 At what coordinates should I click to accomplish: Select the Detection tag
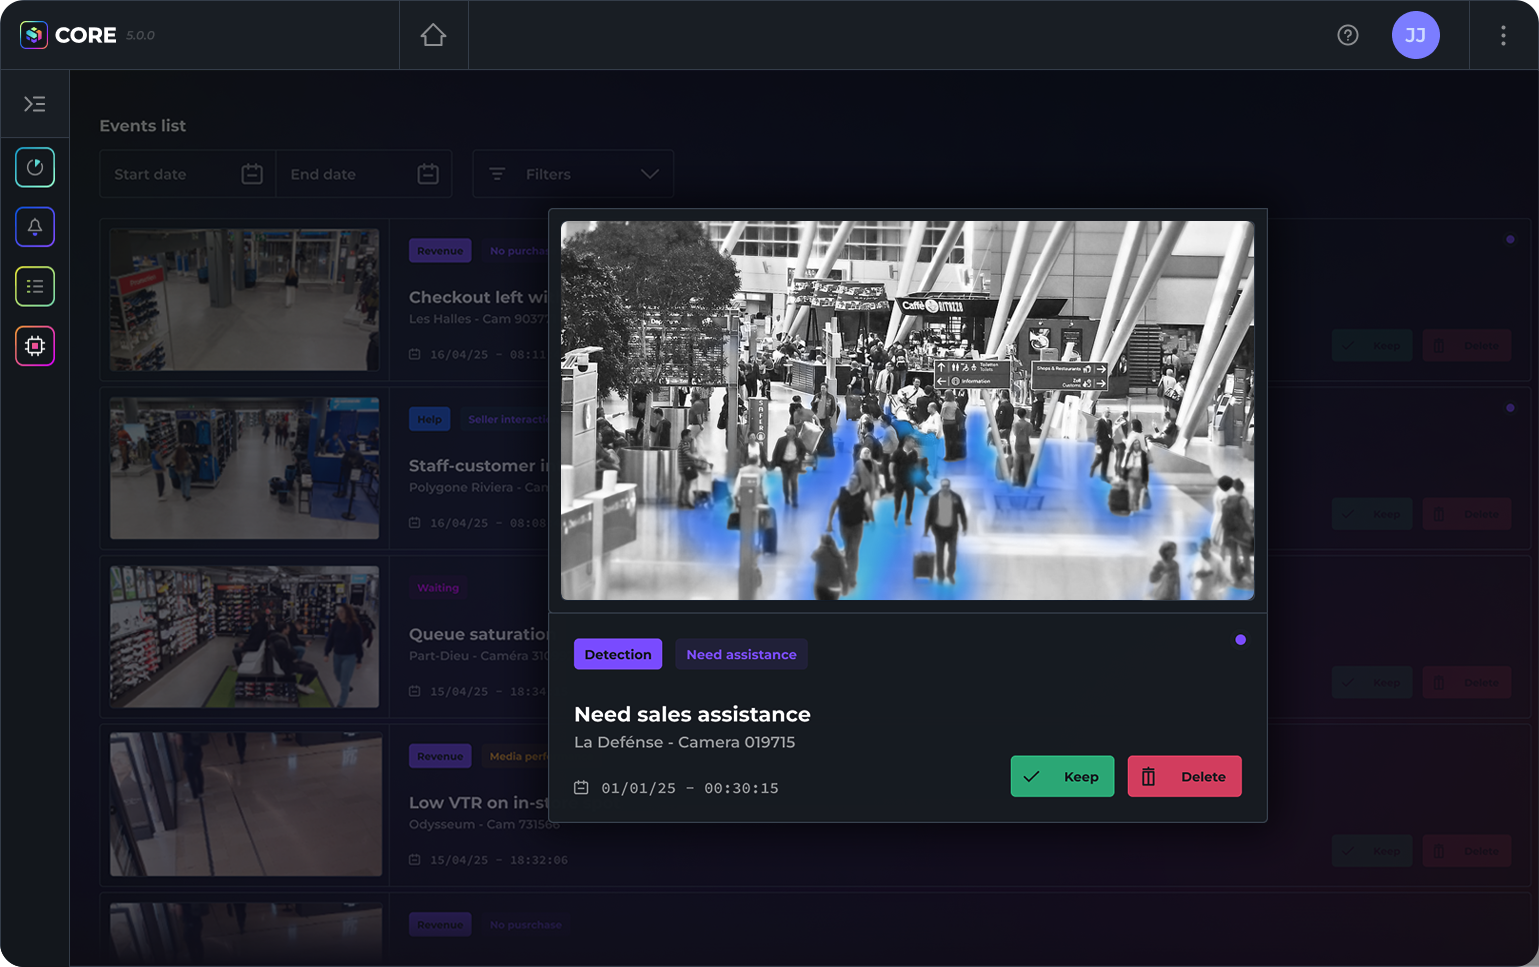tap(617, 654)
